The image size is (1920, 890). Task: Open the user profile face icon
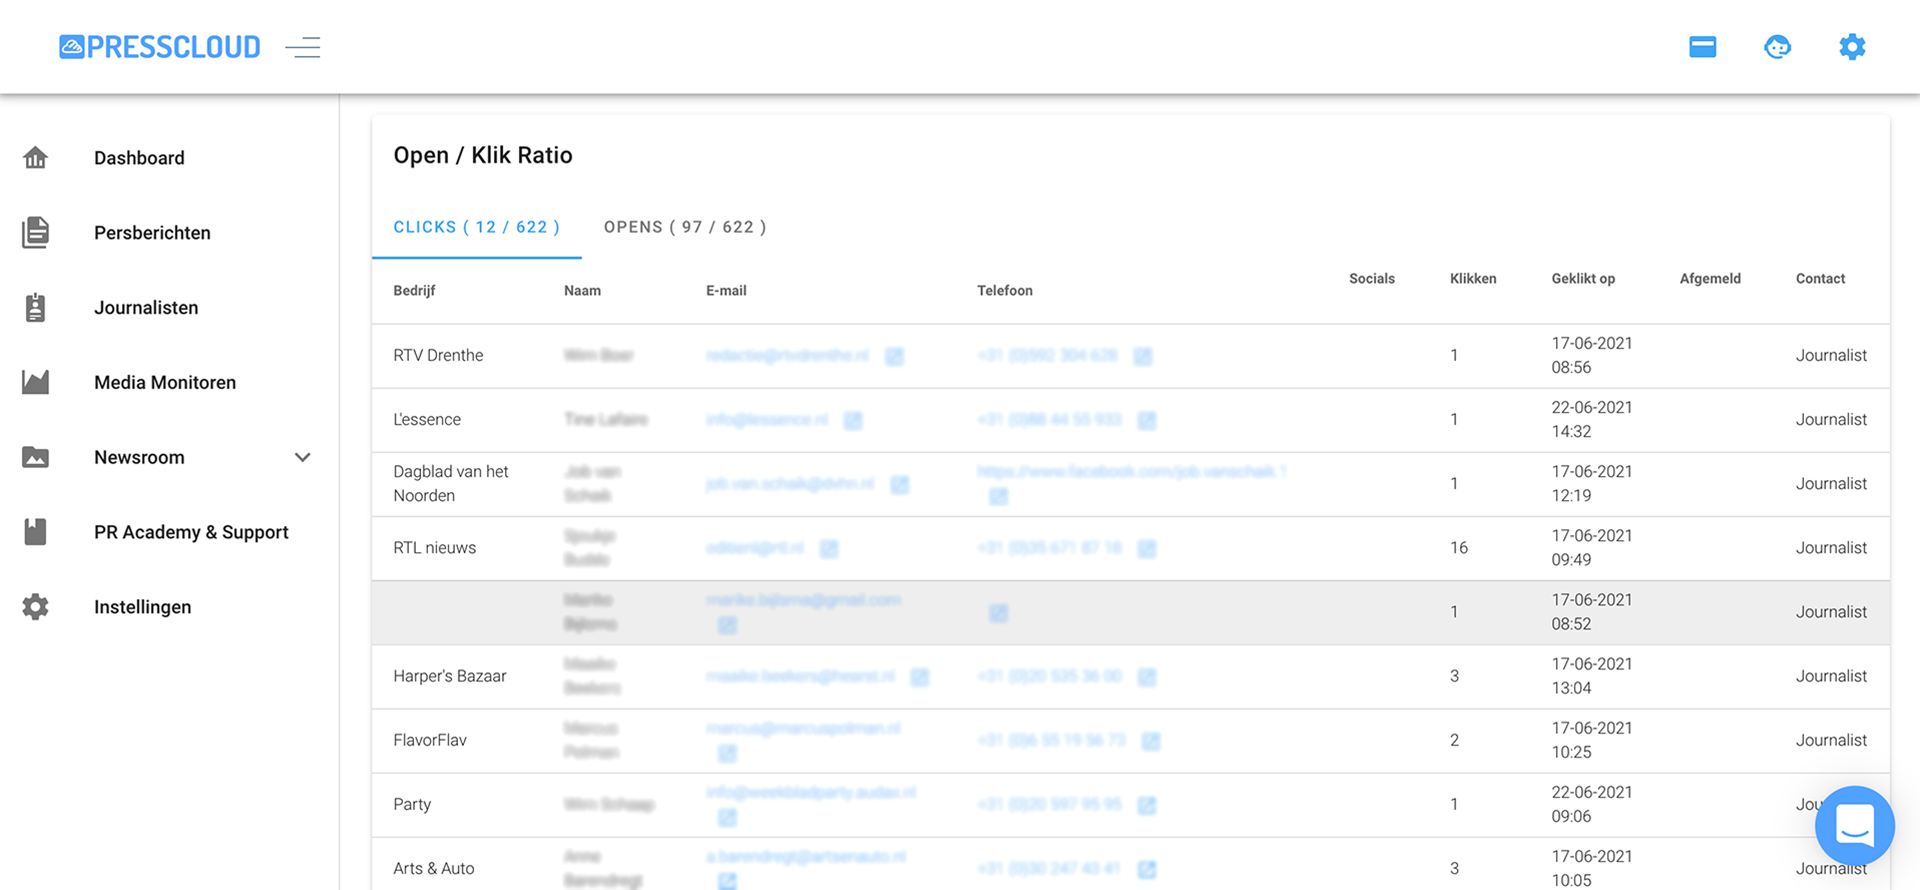click(x=1777, y=47)
